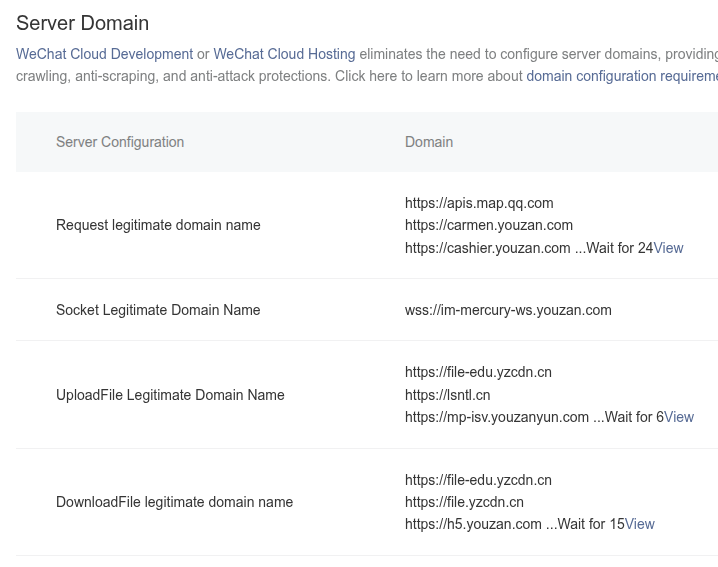Select the UploadFile Legitimate Domain Name label
Screen dimensions: 718x567
point(170,395)
